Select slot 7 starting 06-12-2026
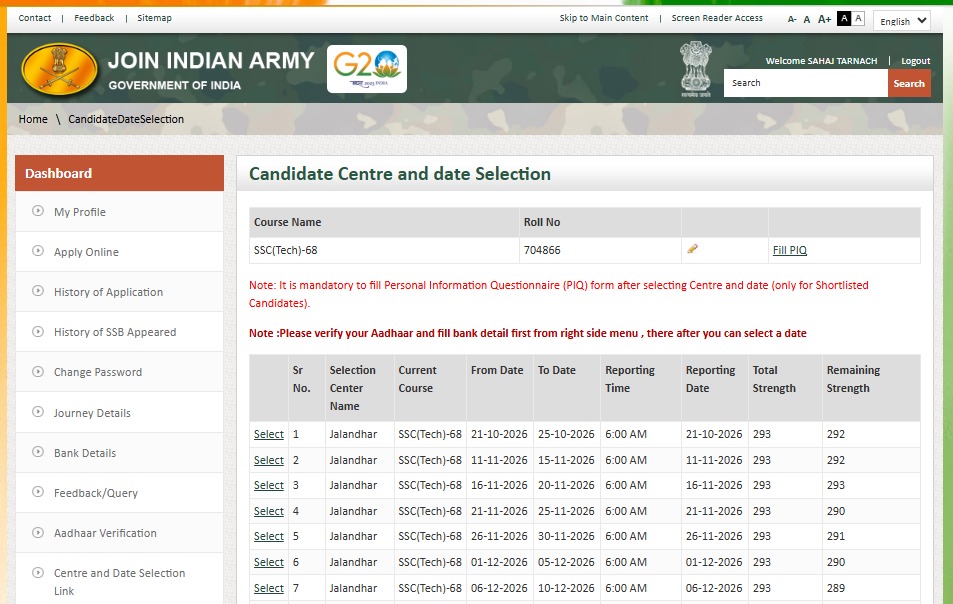The height and width of the screenshot is (604, 953). click(269, 589)
